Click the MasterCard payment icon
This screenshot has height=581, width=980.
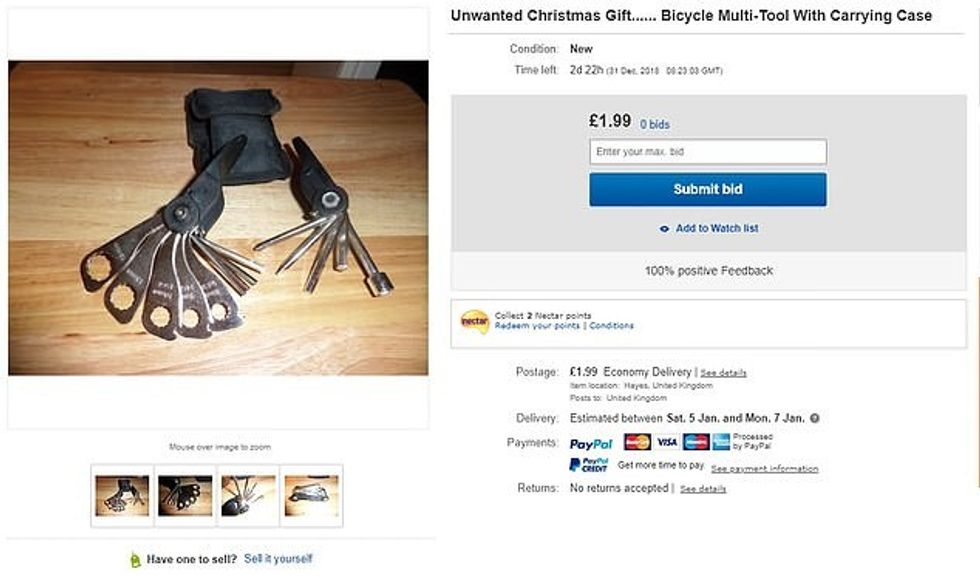coord(638,442)
